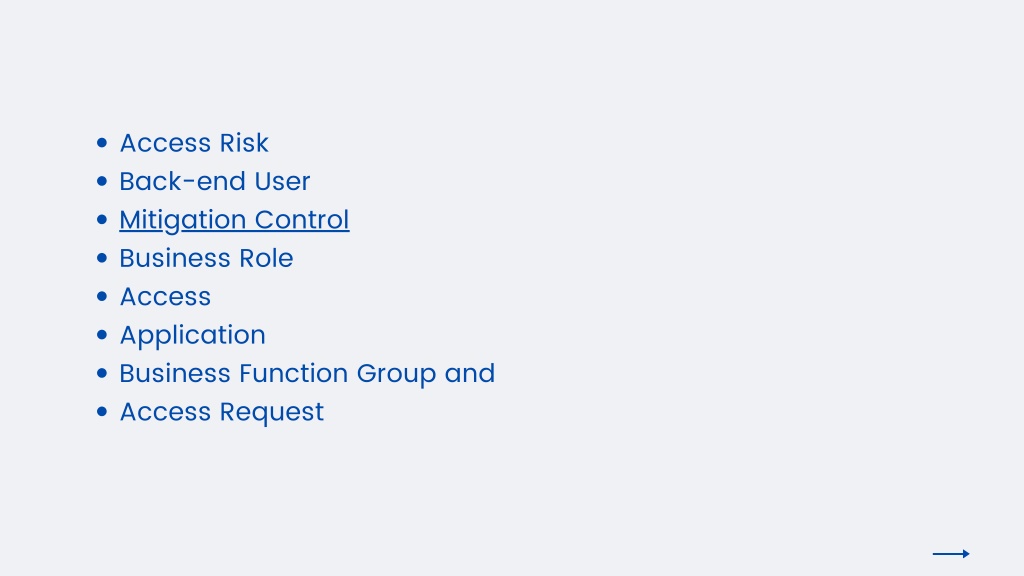Click the bullet dot before Business Role
1024x576 pixels.
coord(102,259)
